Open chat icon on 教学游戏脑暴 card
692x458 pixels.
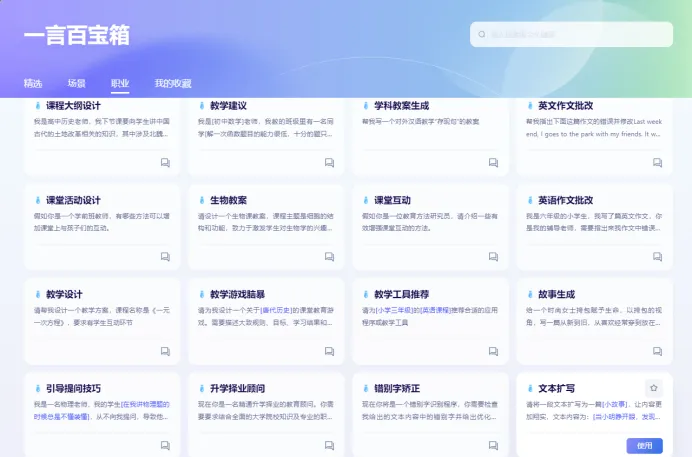coord(329,351)
